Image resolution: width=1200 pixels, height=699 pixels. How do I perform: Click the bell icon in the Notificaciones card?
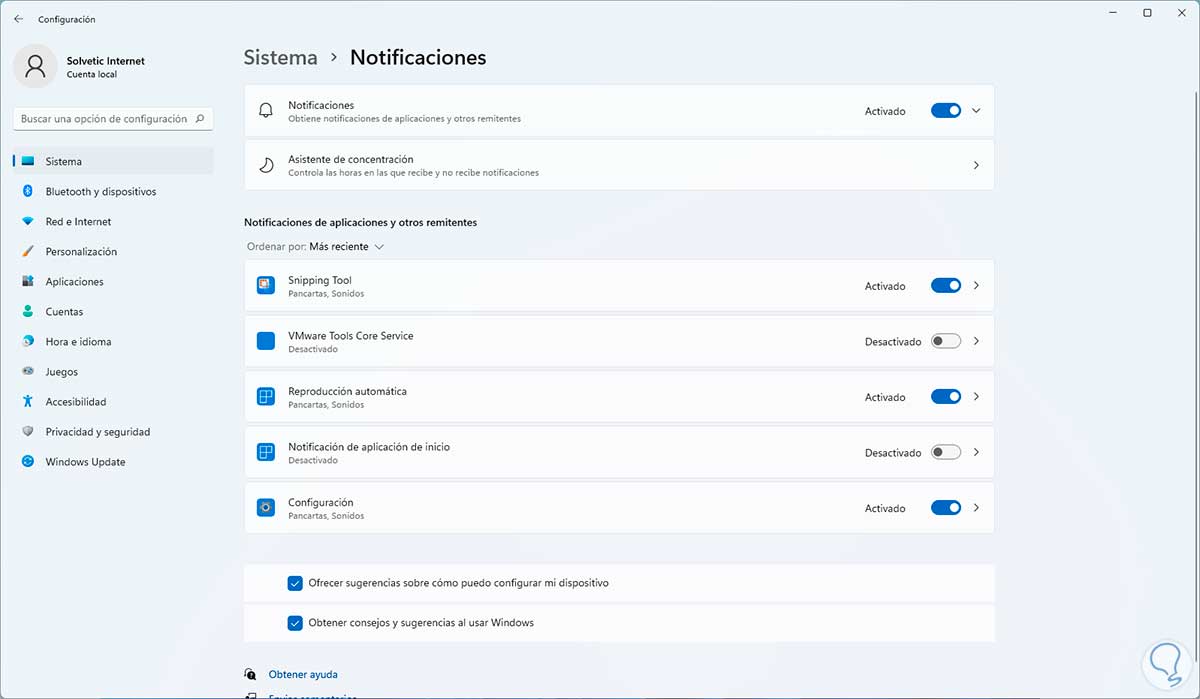[265, 111]
